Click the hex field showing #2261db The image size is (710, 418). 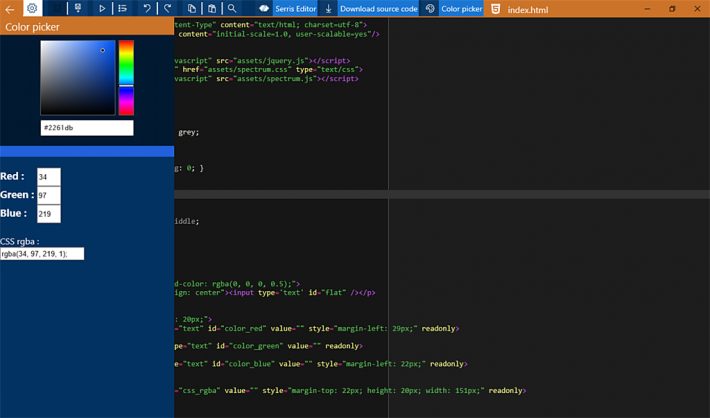(x=87, y=128)
